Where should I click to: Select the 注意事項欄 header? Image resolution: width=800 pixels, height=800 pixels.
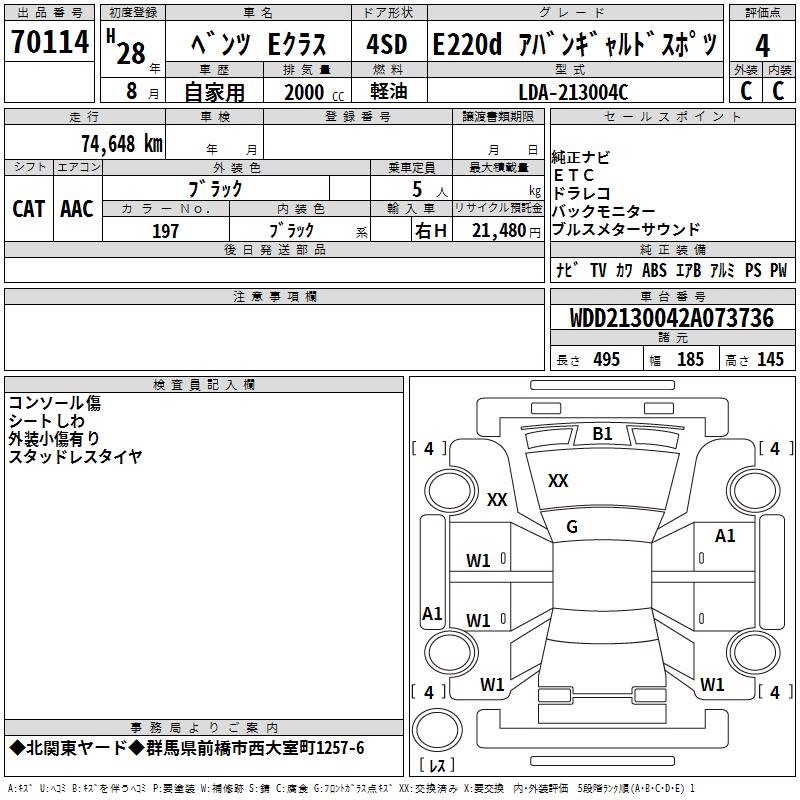[274, 296]
